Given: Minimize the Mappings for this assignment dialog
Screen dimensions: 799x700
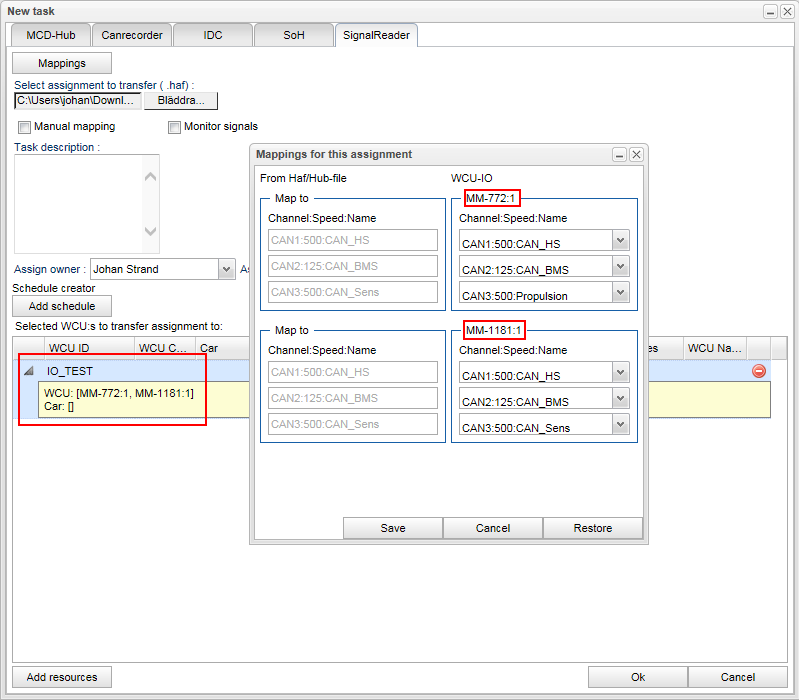Looking at the screenshot, I should [x=619, y=155].
